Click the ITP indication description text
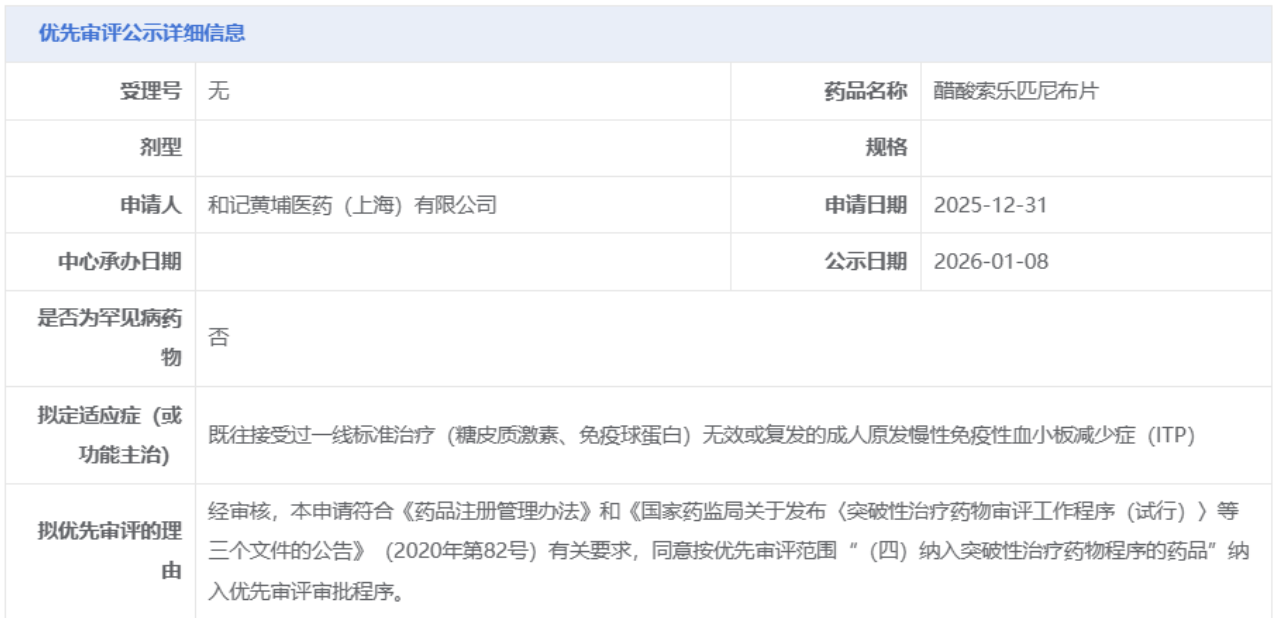Image resolution: width=1278 pixels, height=618 pixels. [702, 435]
